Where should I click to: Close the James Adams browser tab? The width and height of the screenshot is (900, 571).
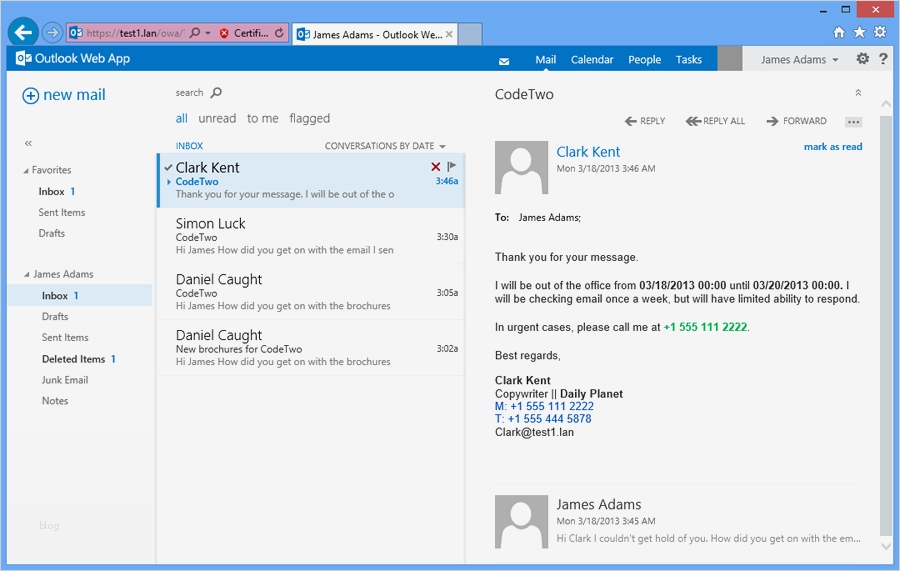(449, 34)
